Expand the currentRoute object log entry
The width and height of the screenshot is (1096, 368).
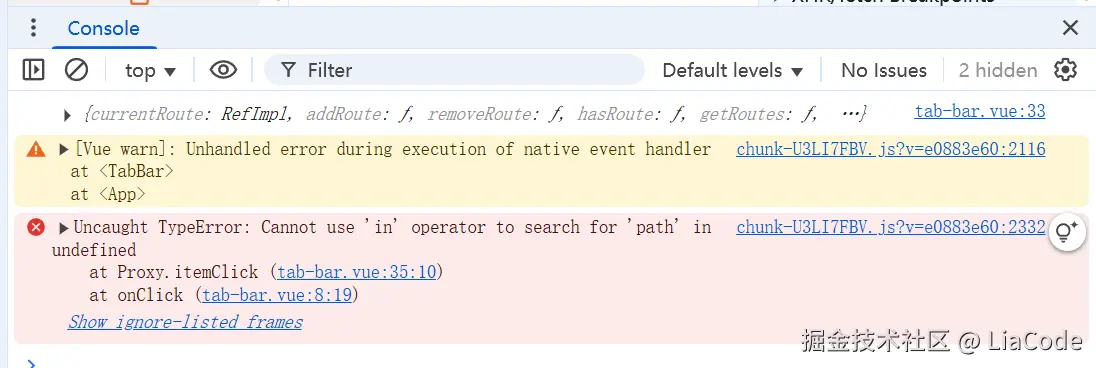click(68, 115)
